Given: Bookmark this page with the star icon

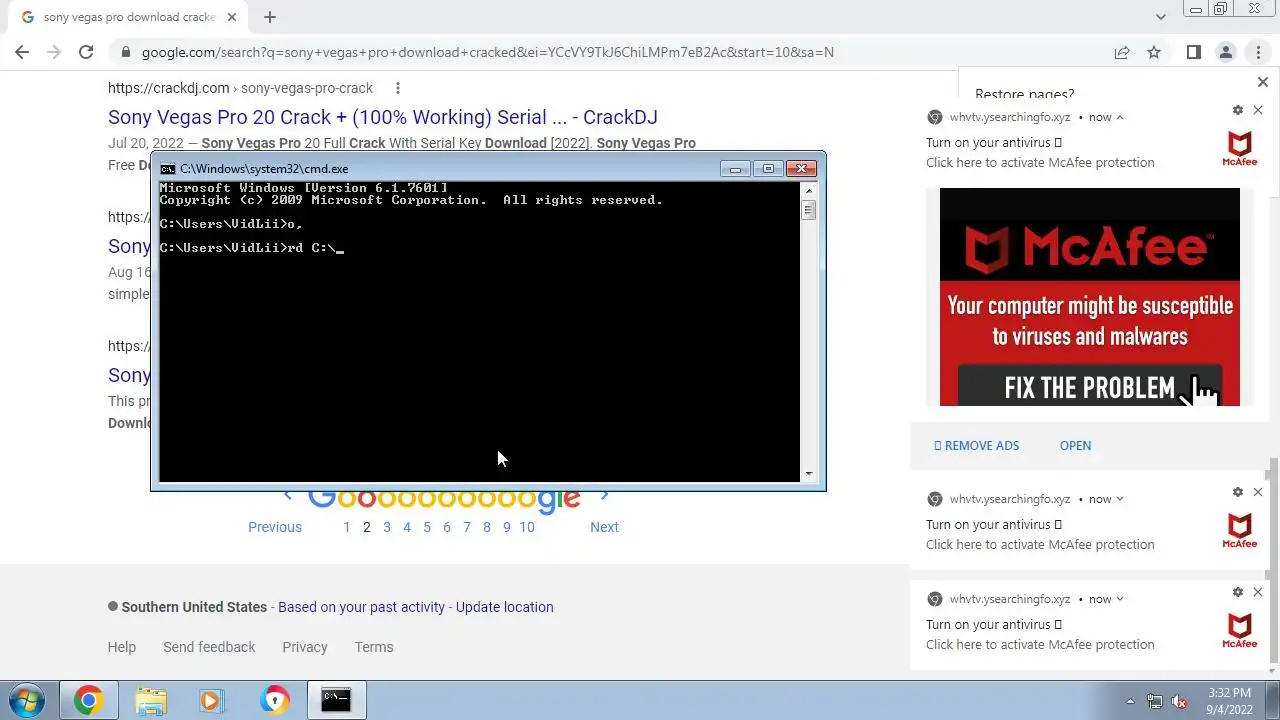Looking at the screenshot, I should [x=1154, y=52].
